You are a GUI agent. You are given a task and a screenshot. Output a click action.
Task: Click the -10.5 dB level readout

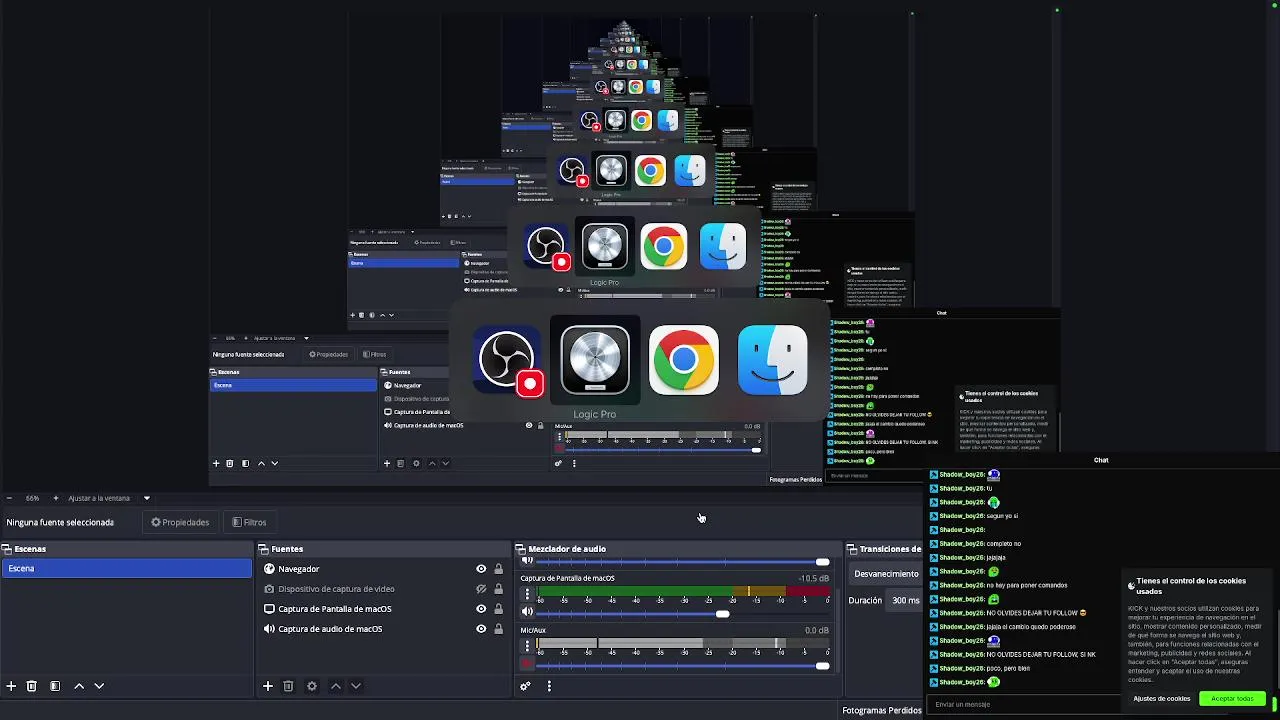coord(813,579)
